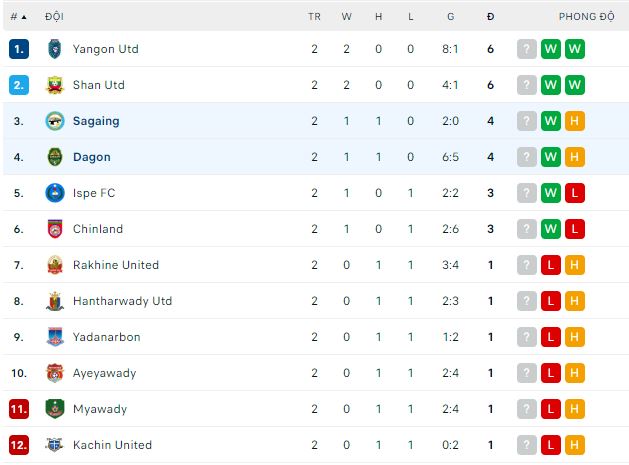Click Yangon Utd's latest green W badge
The width and height of the screenshot is (629, 465).
(x=574, y=49)
